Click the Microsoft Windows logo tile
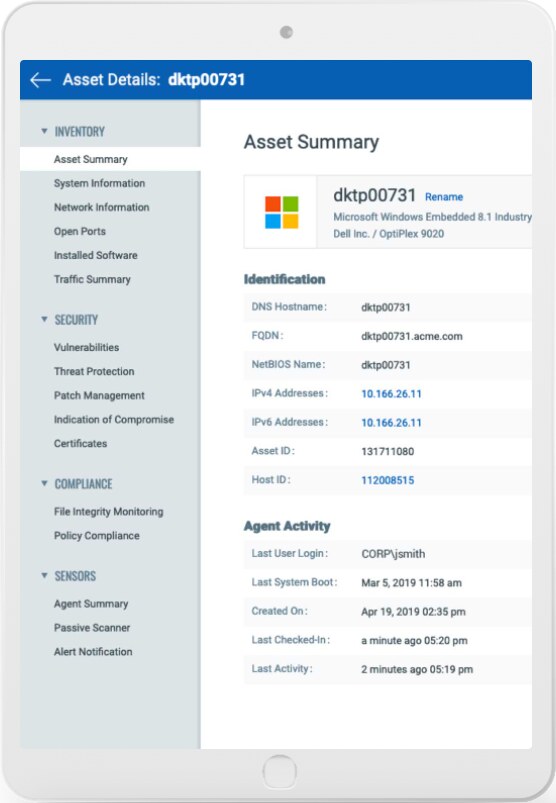The image size is (556, 803). (281, 212)
